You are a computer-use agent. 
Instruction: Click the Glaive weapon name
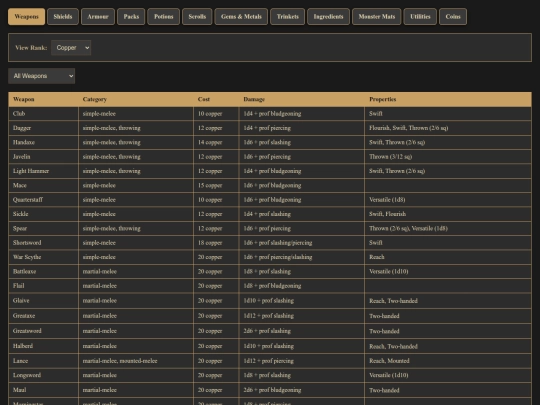21,301
